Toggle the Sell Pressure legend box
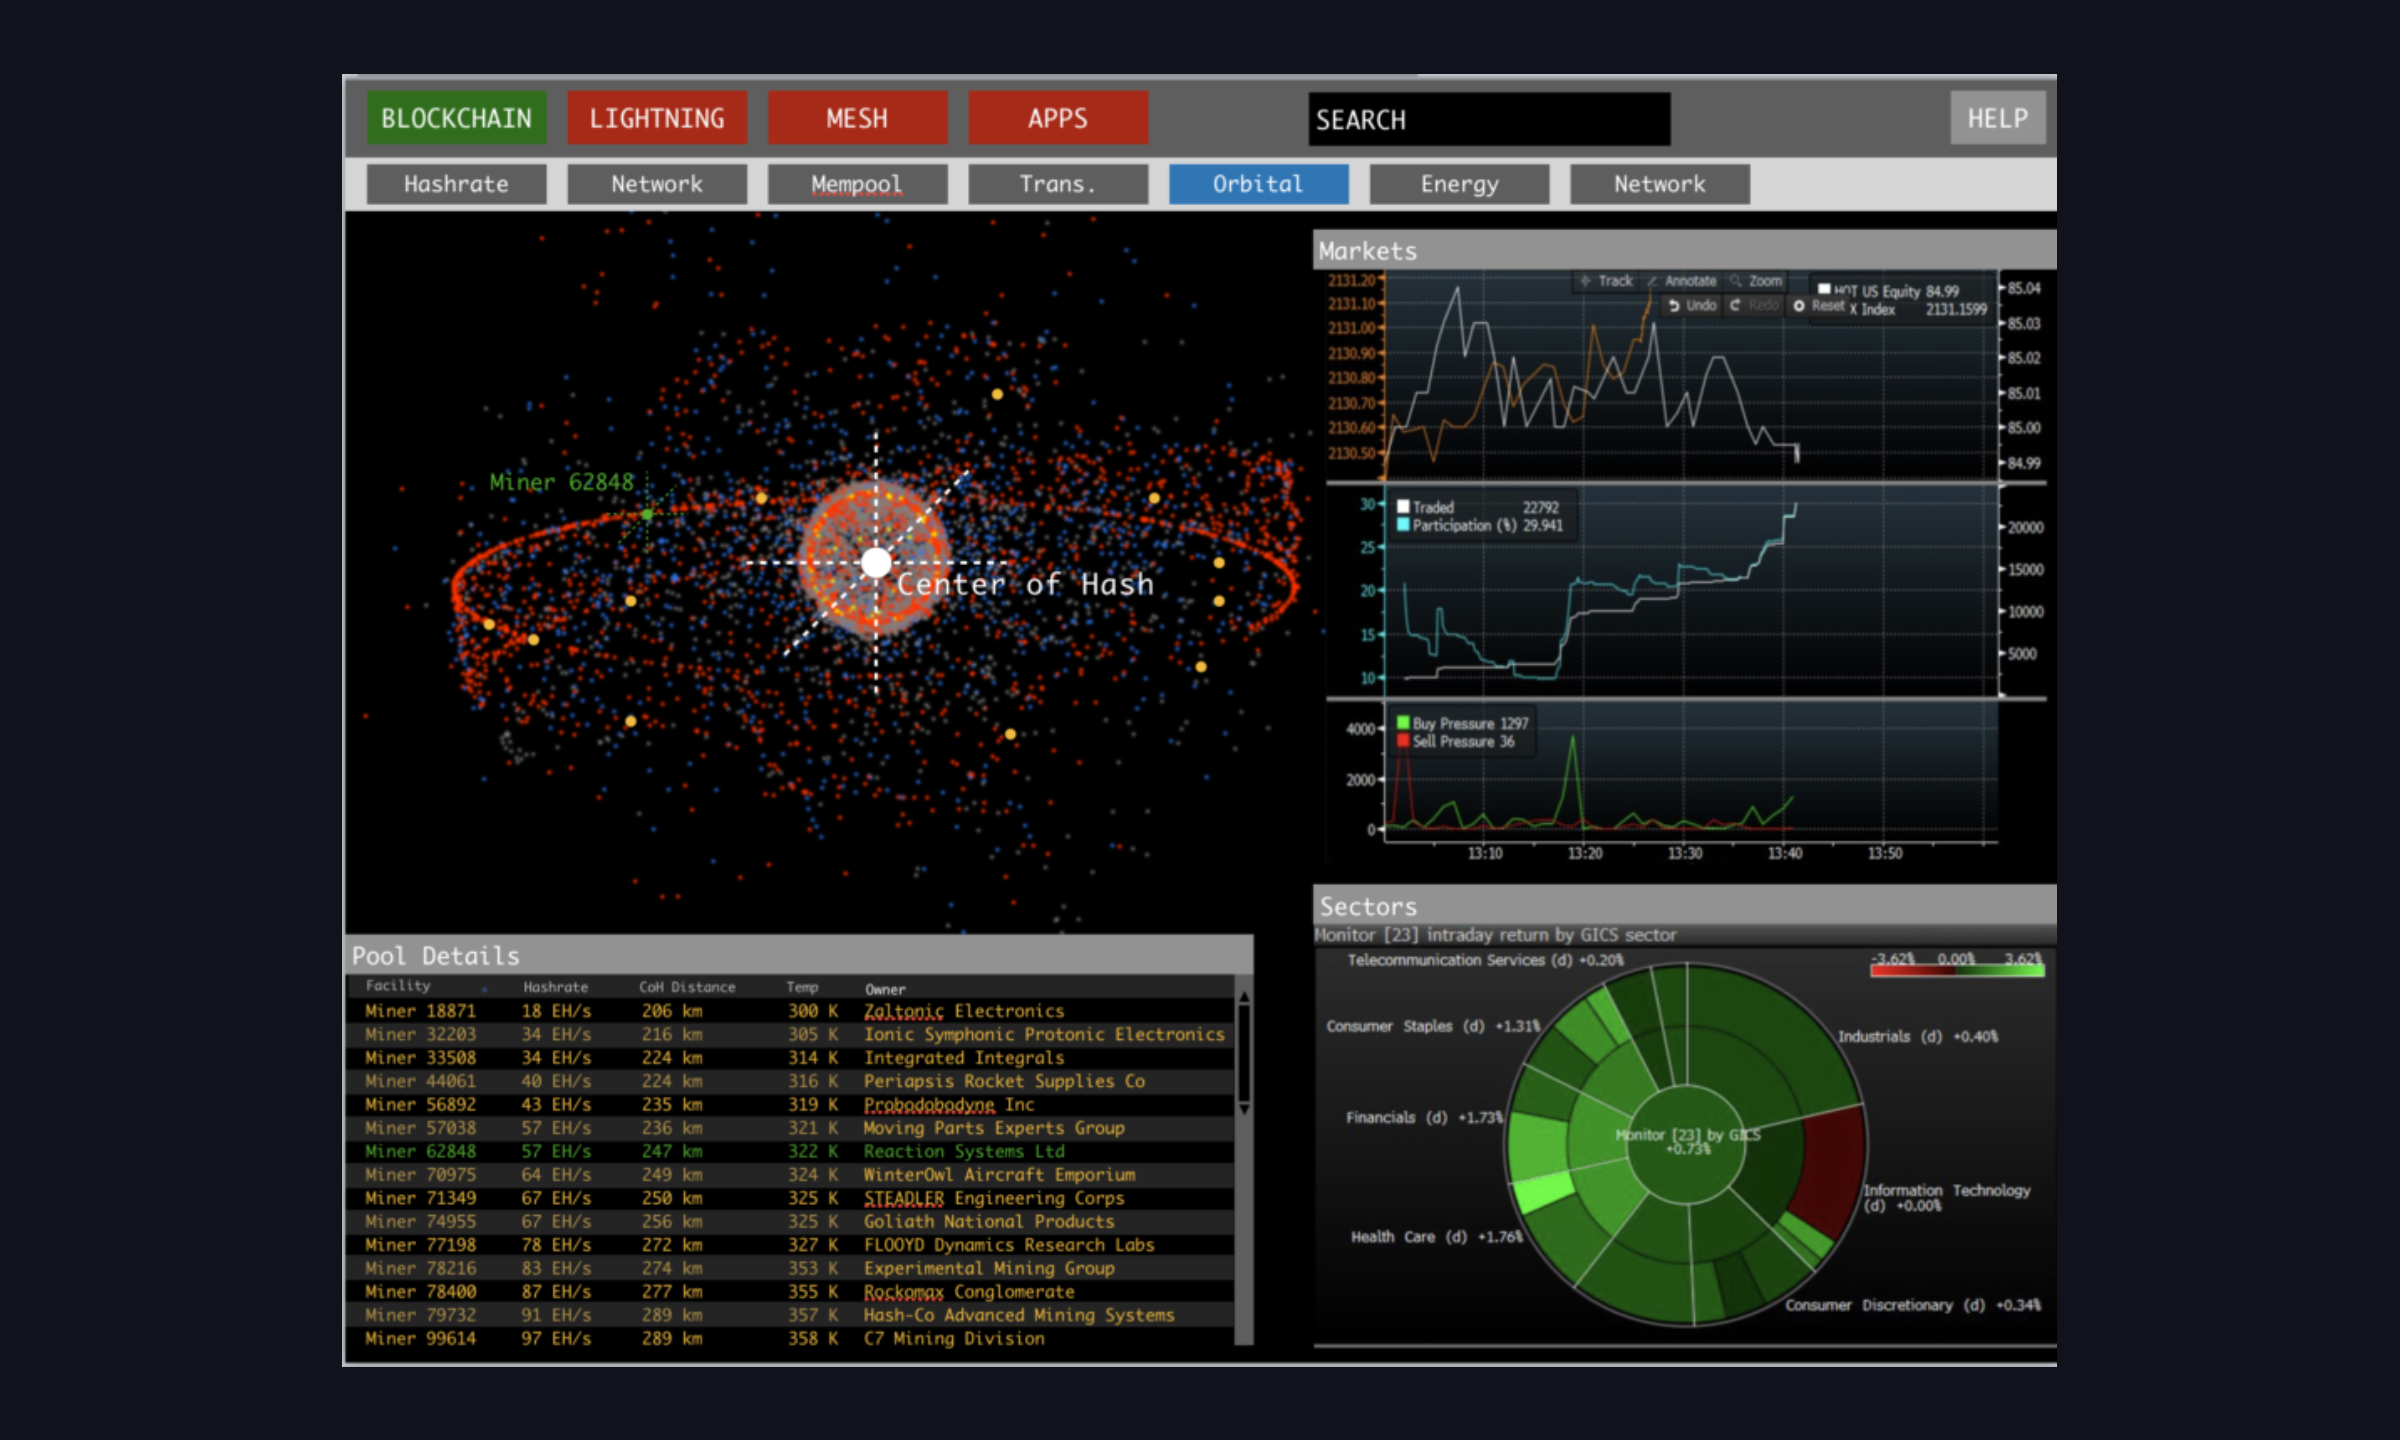 click(1403, 741)
